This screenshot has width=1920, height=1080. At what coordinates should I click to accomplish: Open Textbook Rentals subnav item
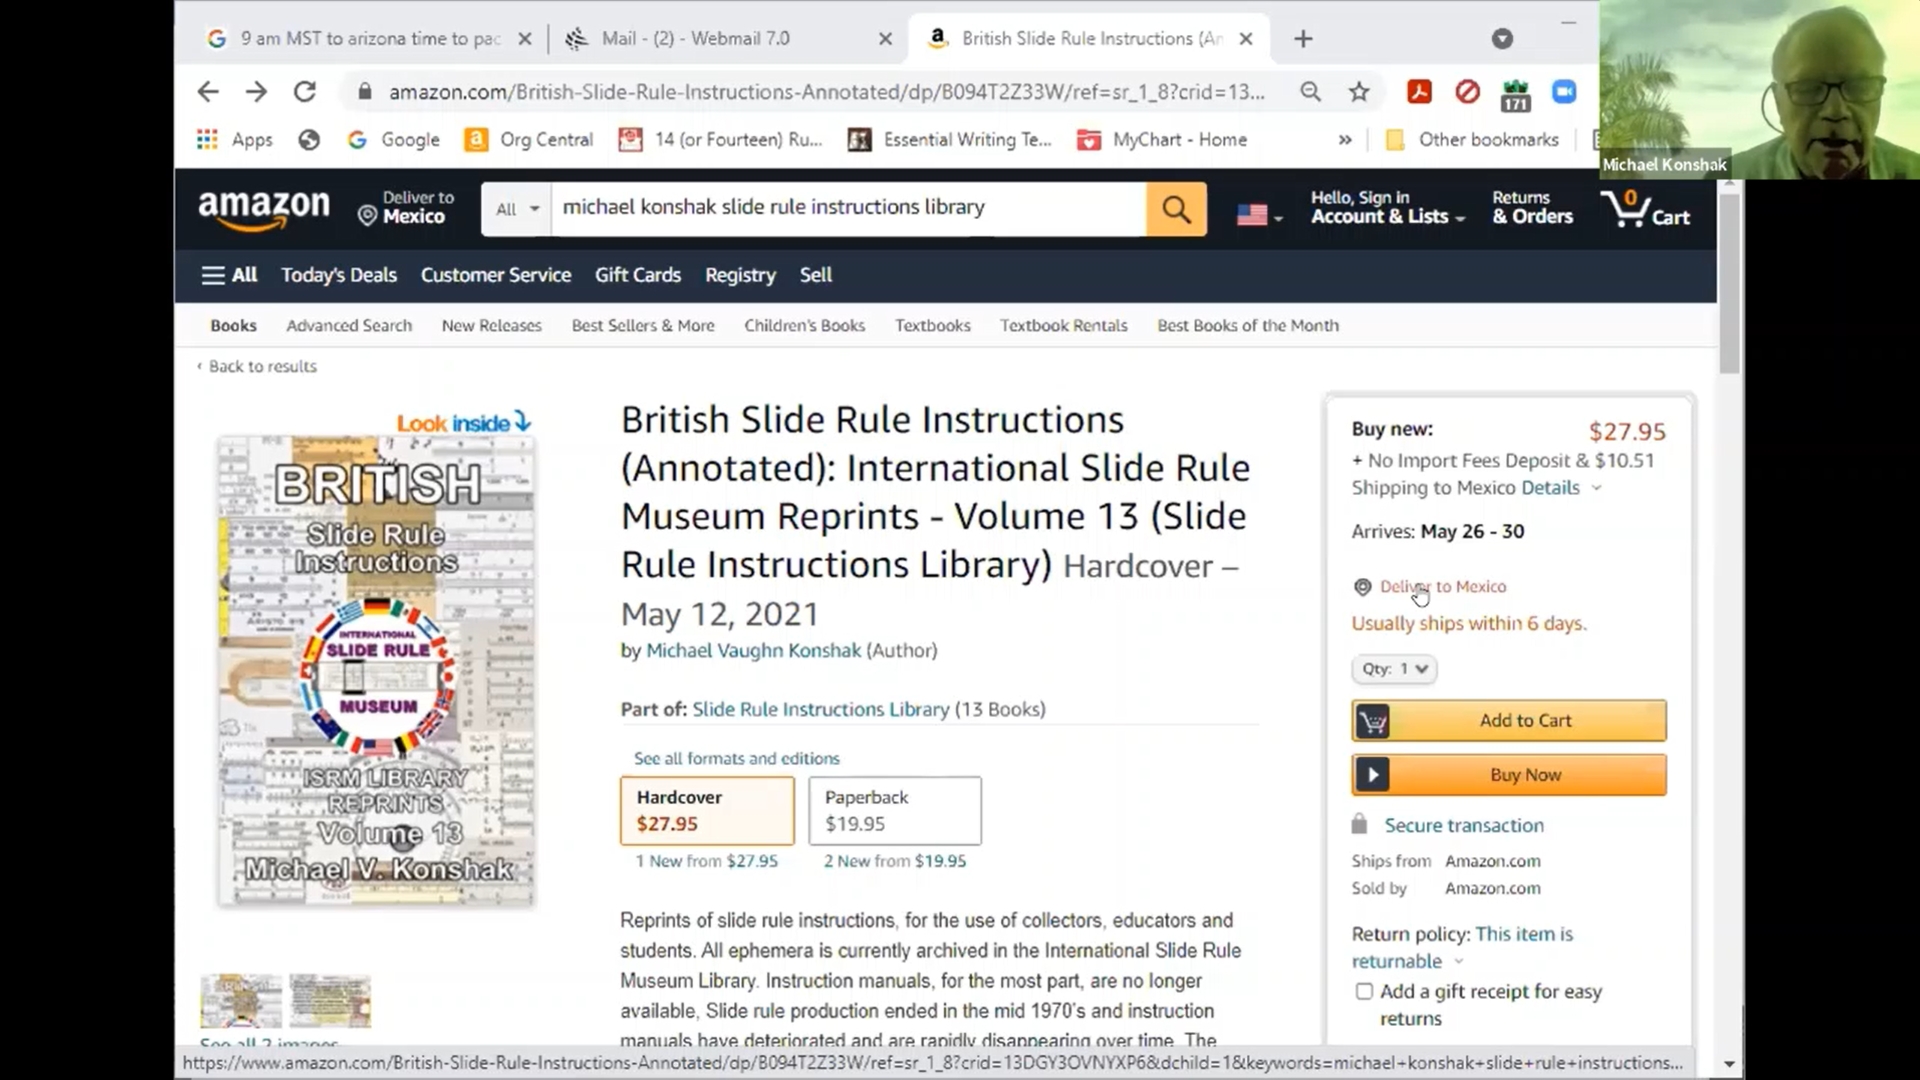pos(1064,326)
